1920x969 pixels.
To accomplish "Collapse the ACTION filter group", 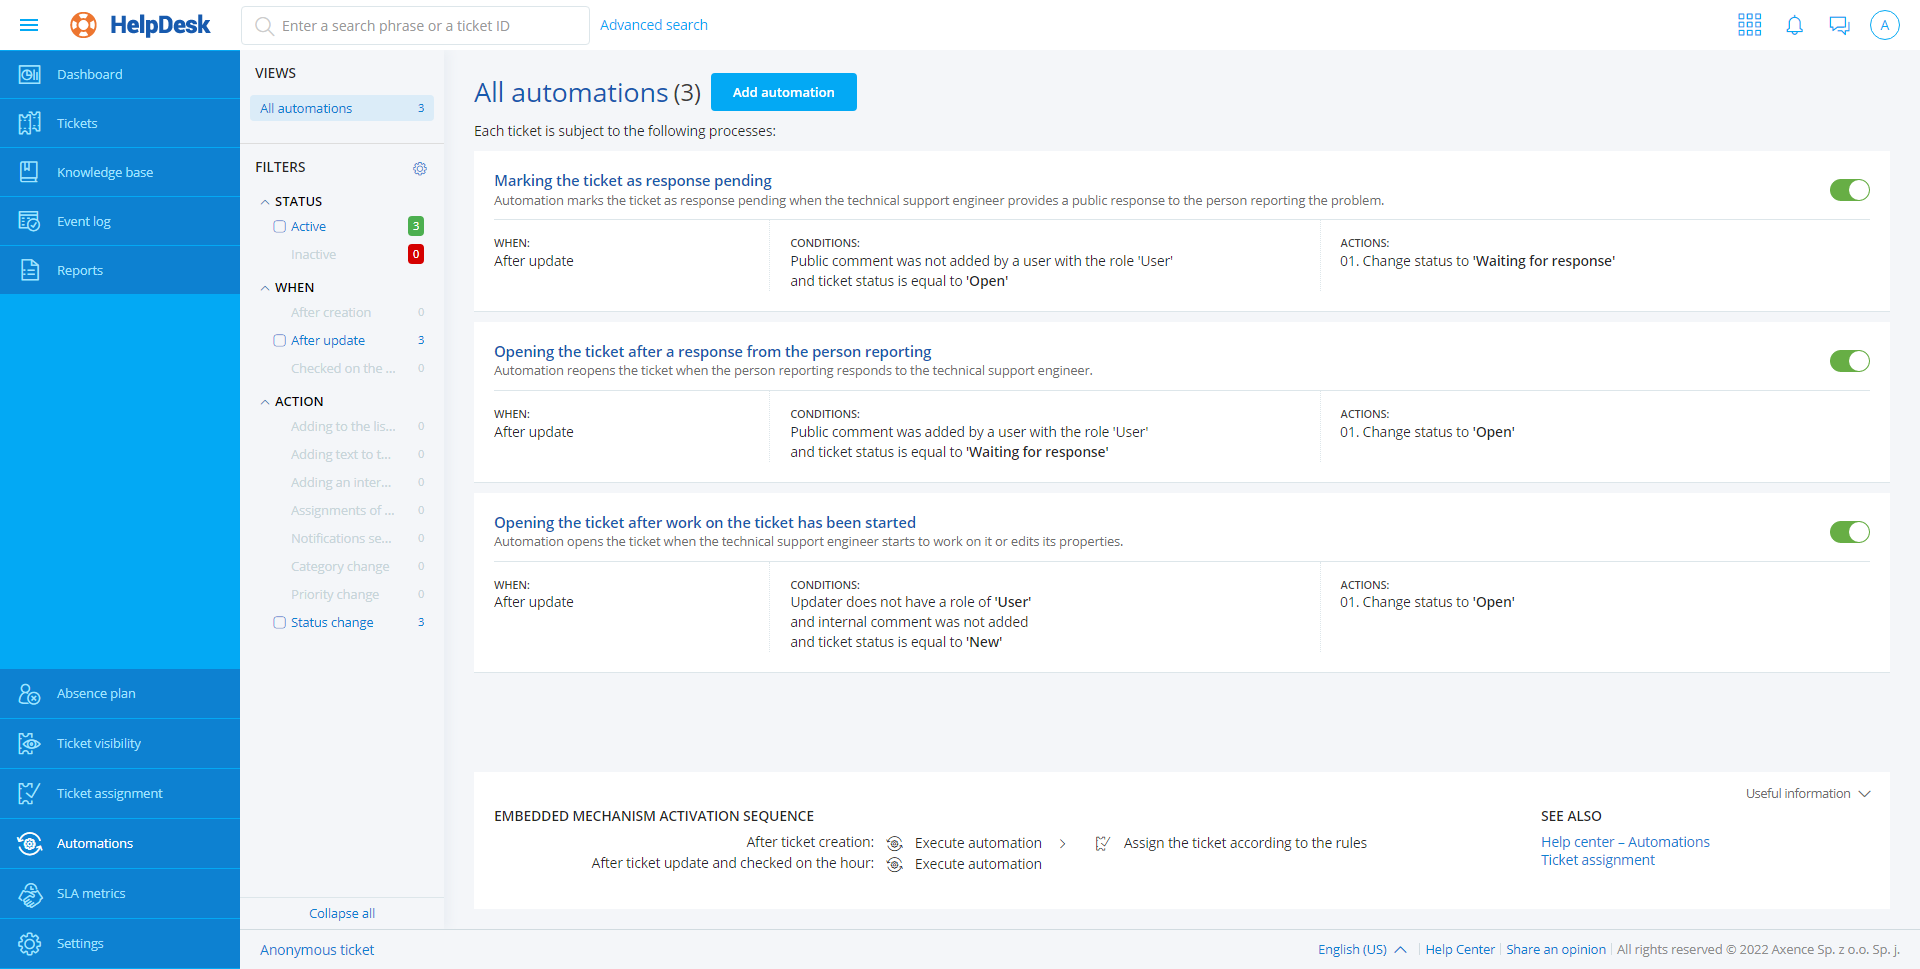I will pos(265,402).
